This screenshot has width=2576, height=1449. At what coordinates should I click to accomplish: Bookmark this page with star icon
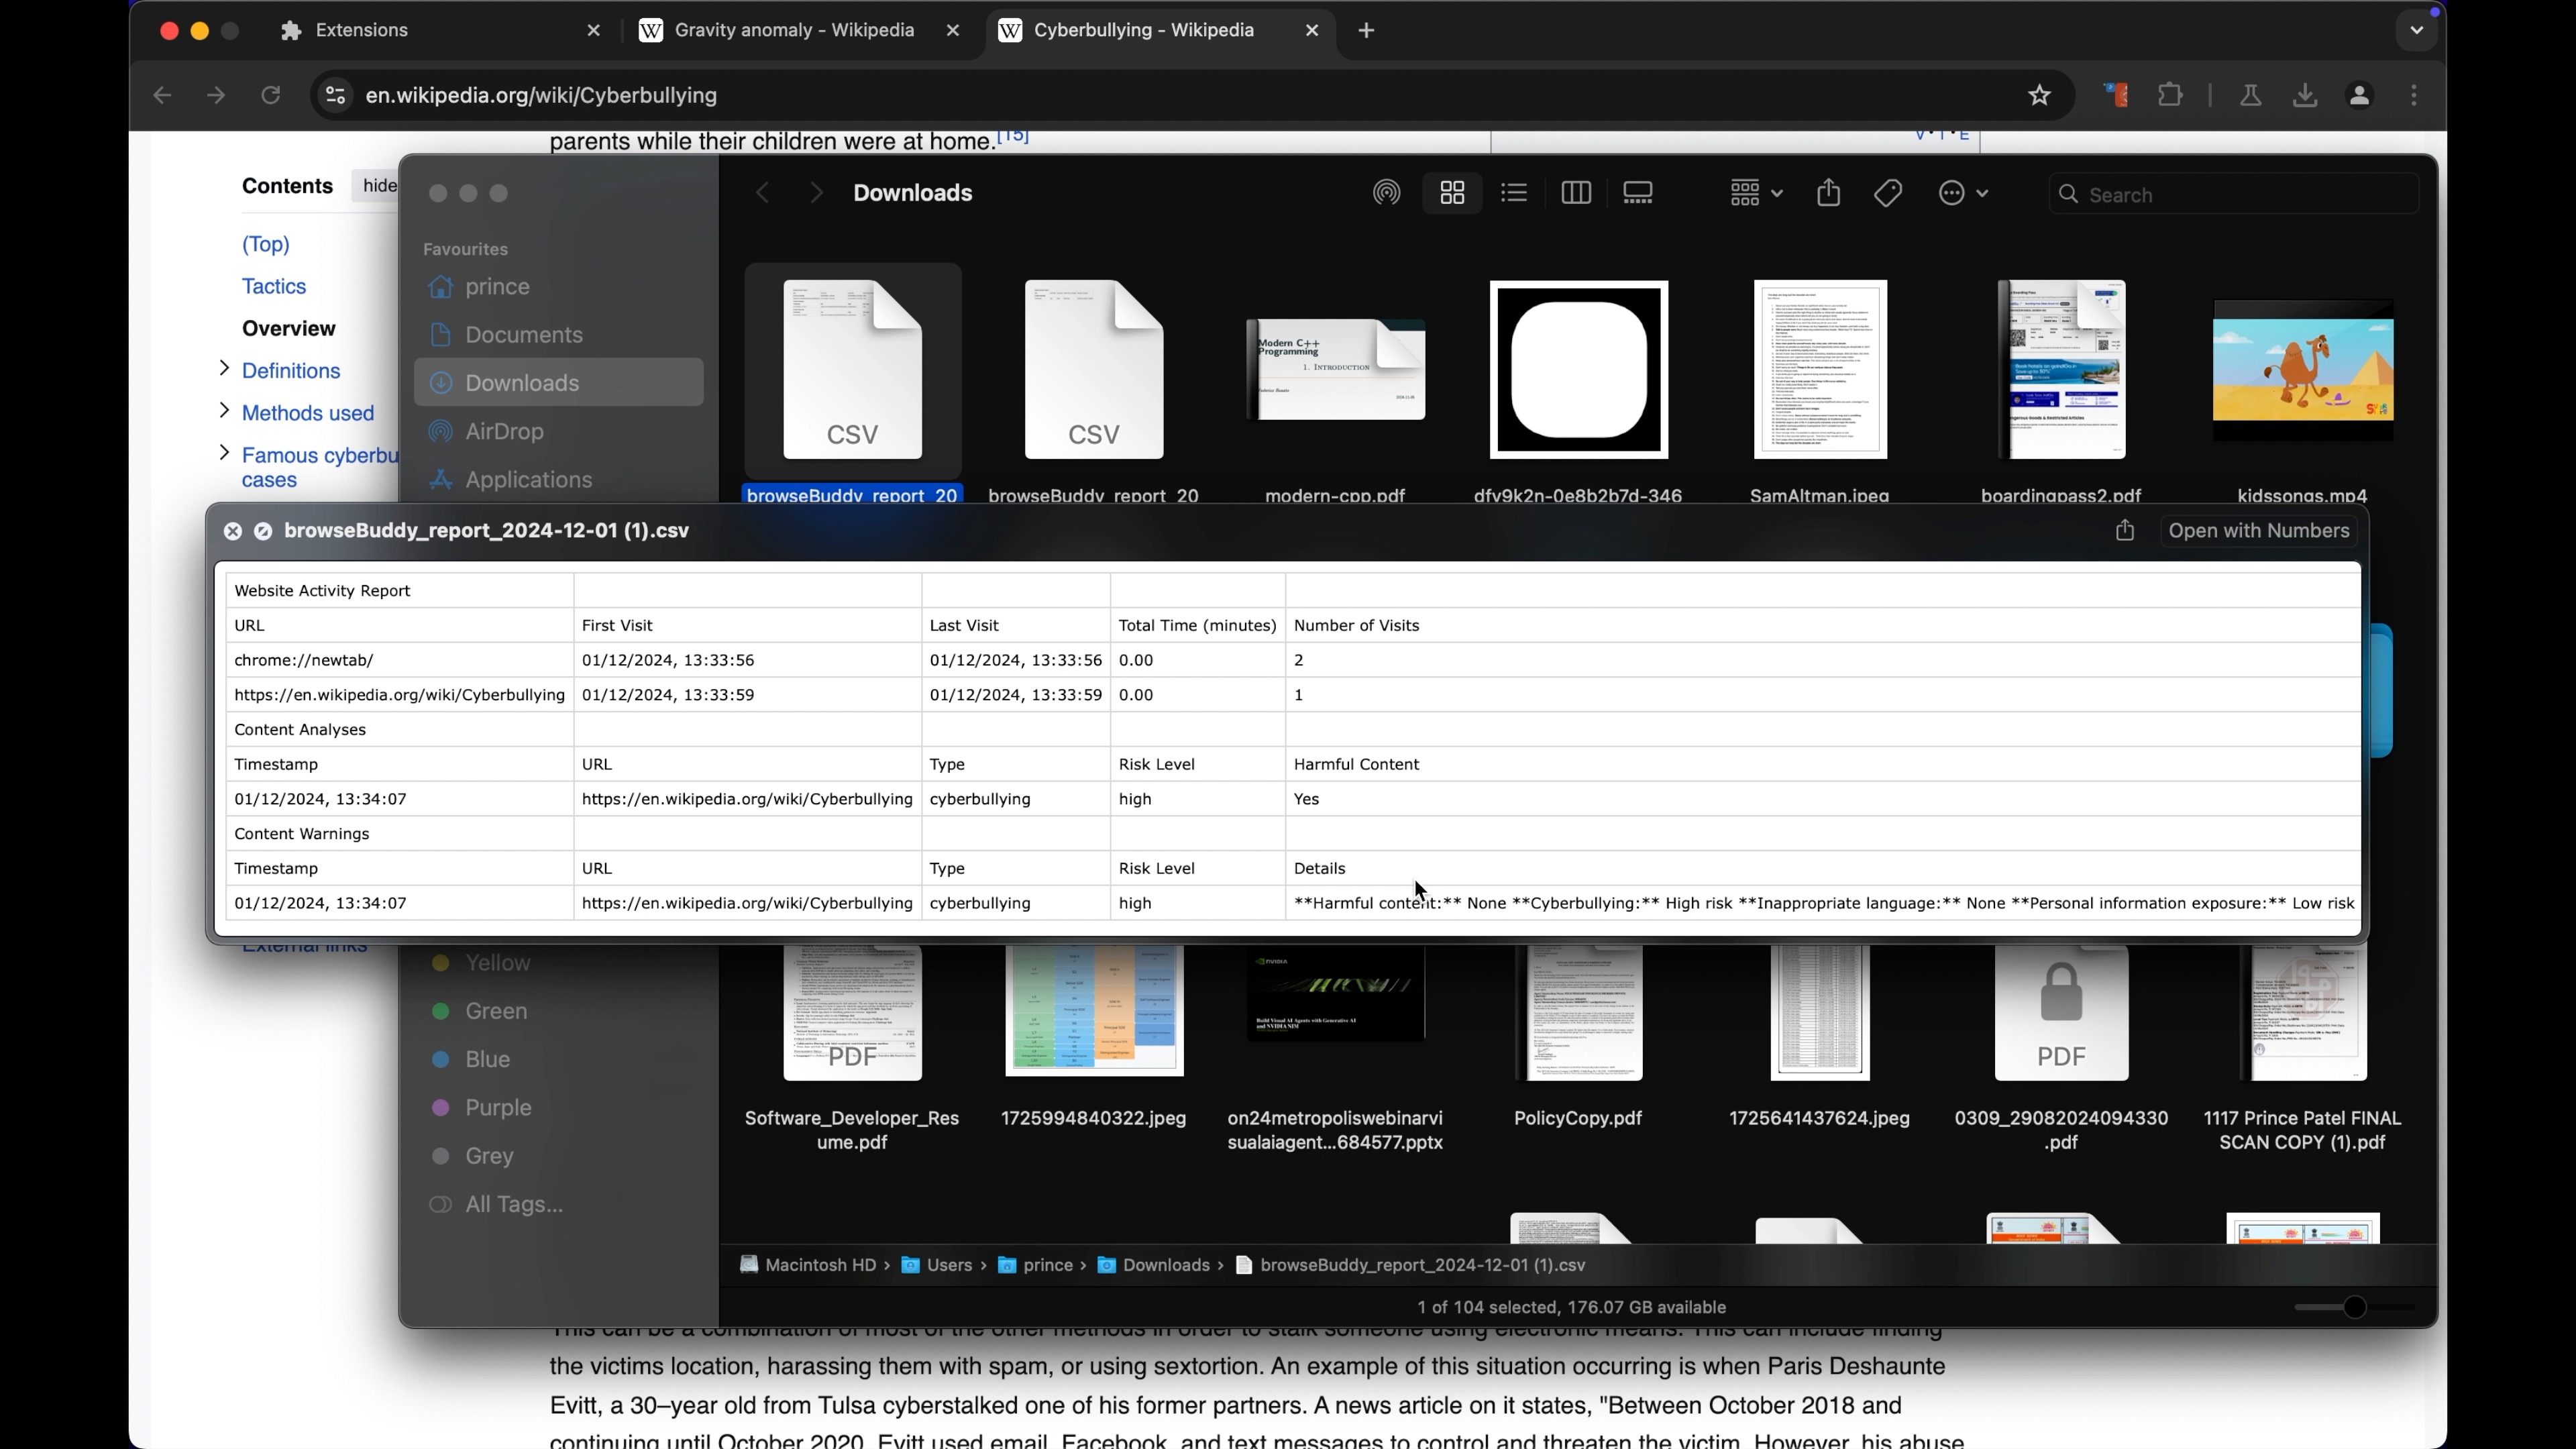(x=2040, y=96)
